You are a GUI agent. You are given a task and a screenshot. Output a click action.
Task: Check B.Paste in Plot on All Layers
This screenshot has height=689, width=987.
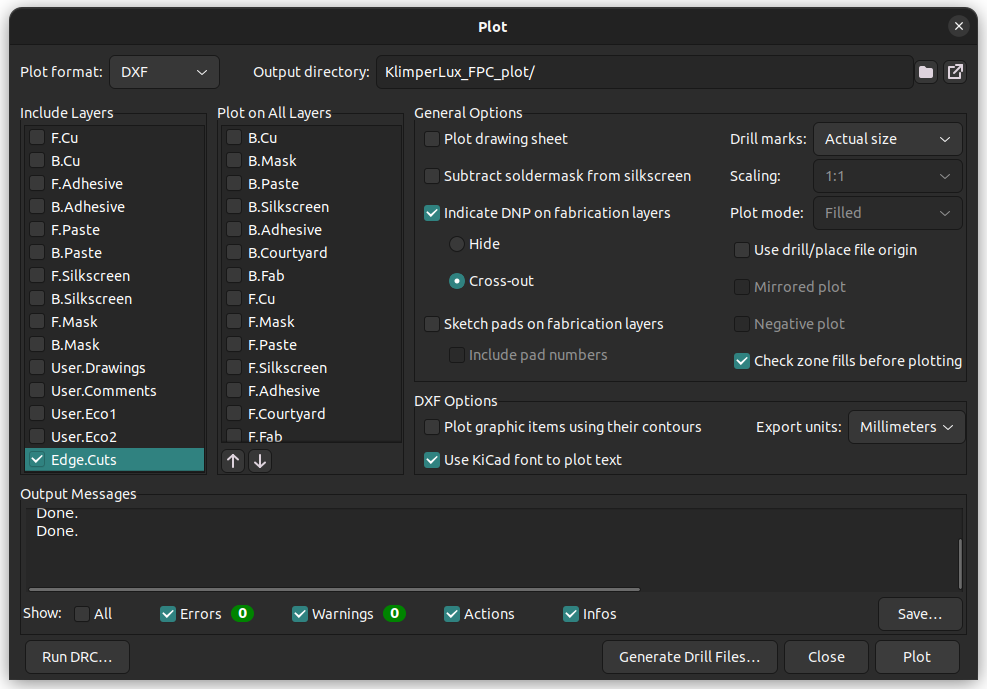(x=234, y=184)
